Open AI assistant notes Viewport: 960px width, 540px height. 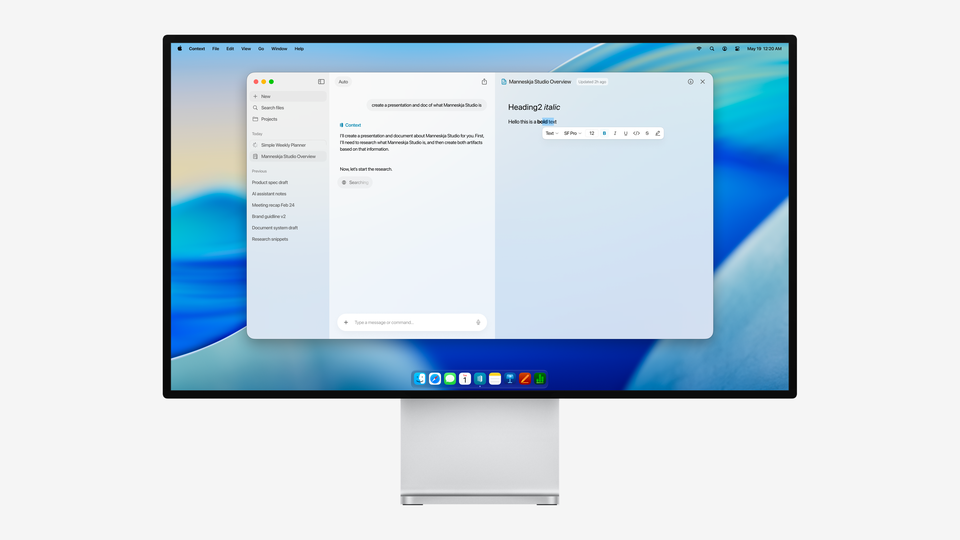coord(269,193)
